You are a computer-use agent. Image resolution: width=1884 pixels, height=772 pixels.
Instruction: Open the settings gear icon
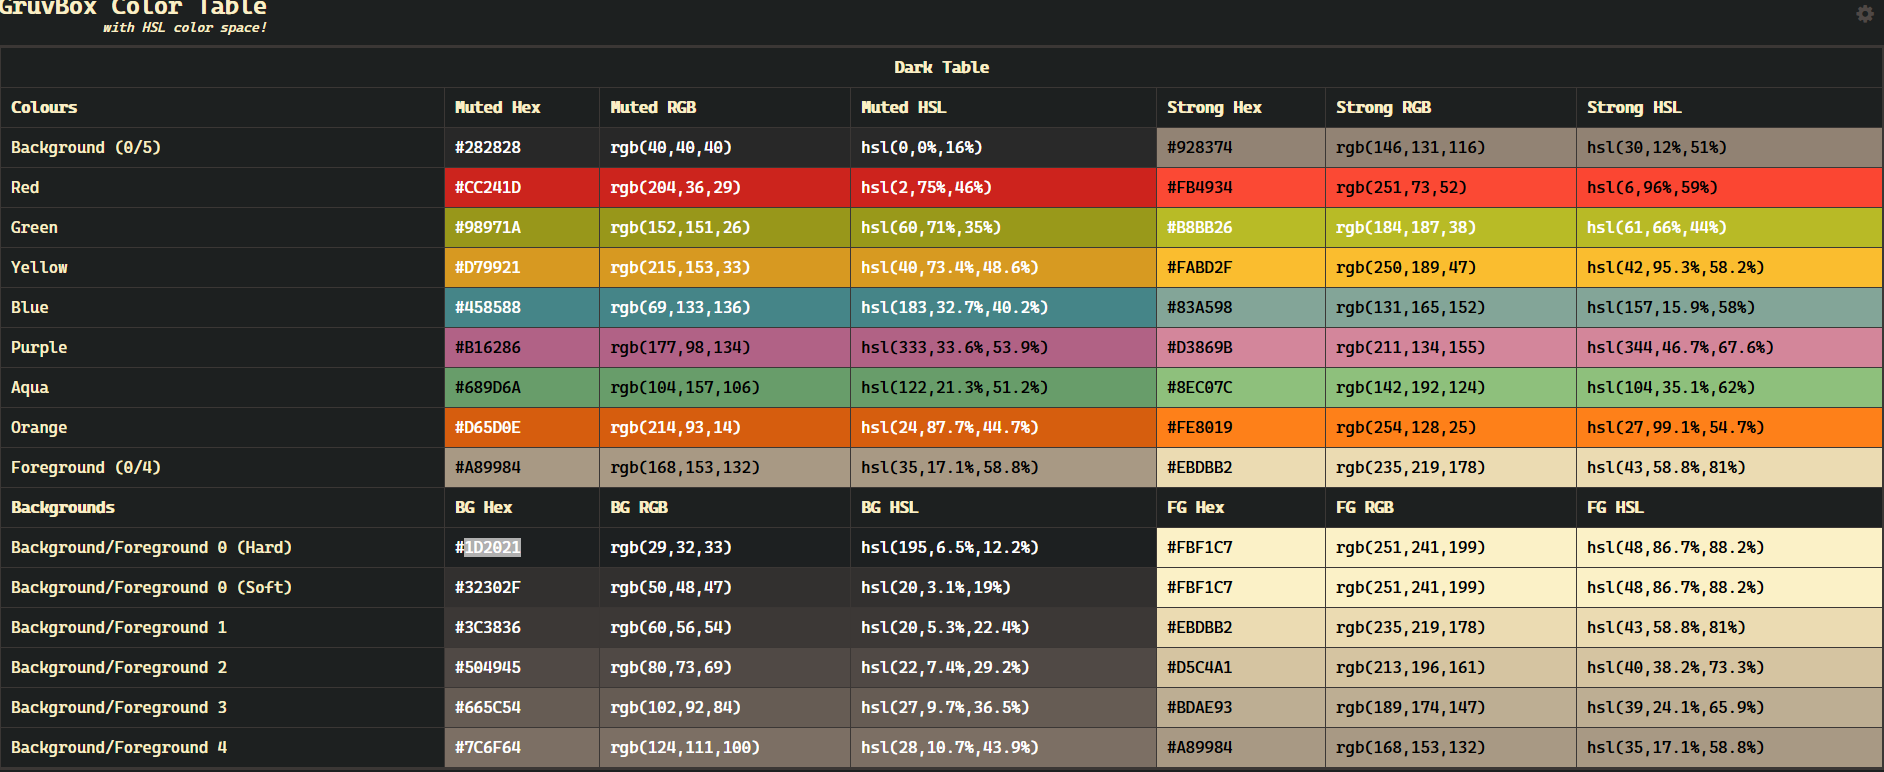click(1865, 14)
